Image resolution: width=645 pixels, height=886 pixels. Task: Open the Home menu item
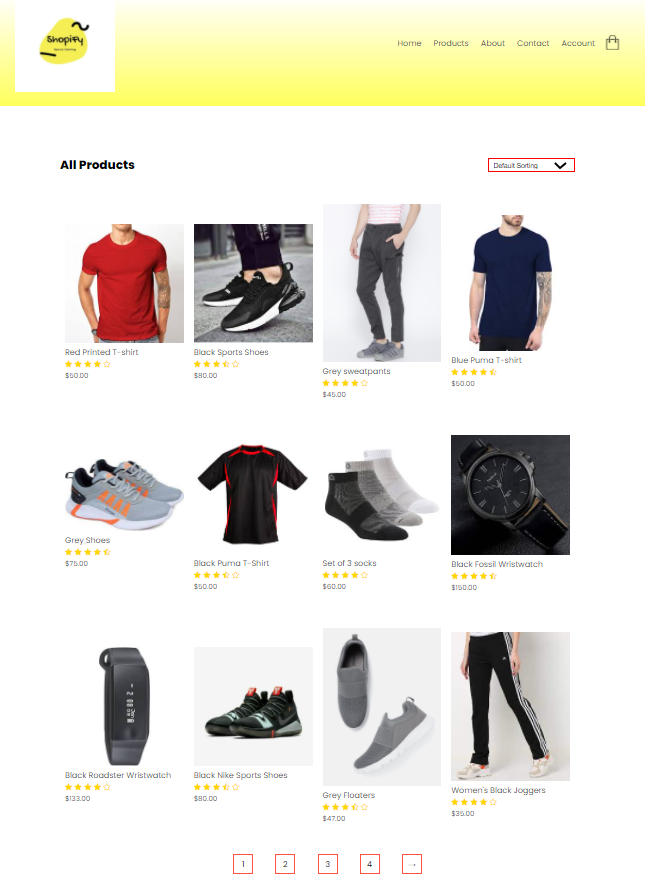409,43
